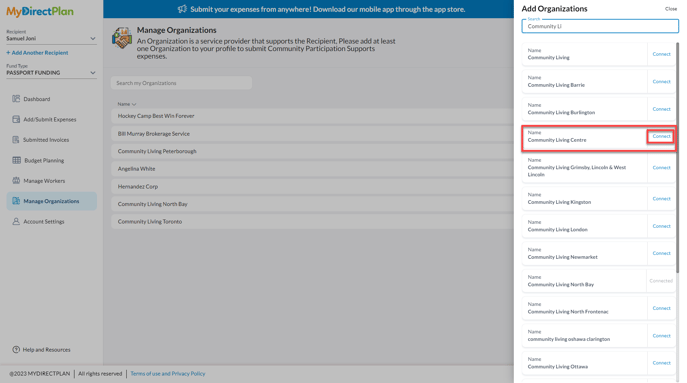Select Hernandez Corp row

(312, 186)
